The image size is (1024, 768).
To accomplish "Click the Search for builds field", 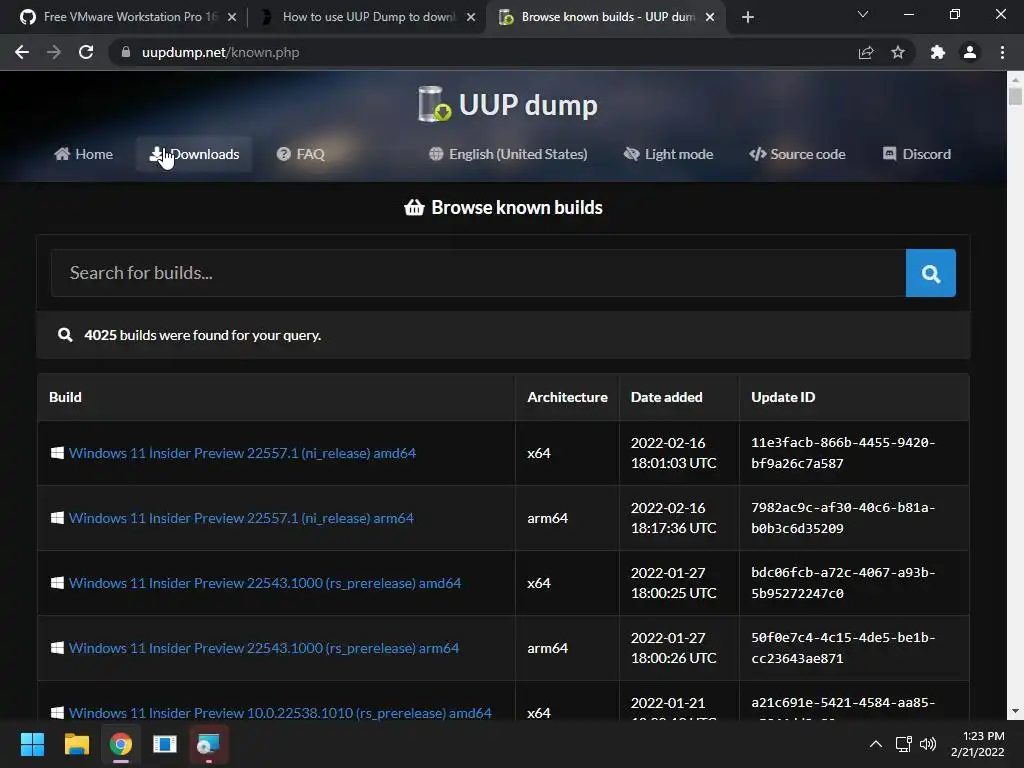I will click(x=478, y=273).
